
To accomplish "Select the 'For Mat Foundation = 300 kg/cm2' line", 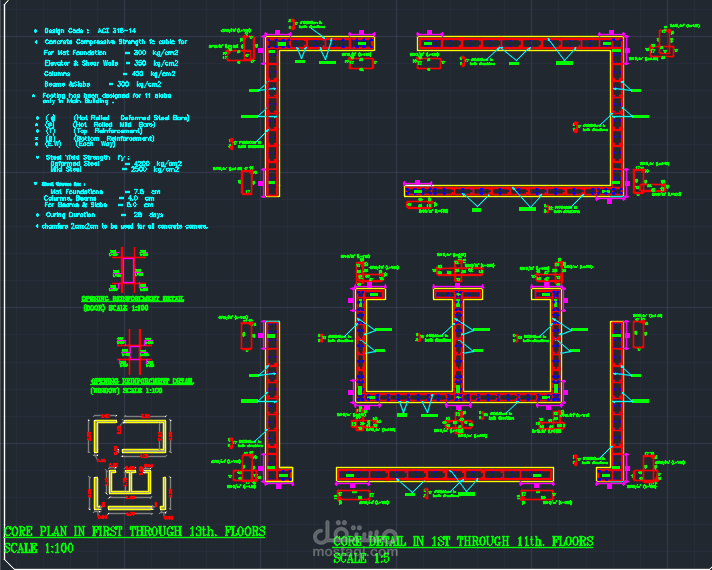I will (111, 53).
